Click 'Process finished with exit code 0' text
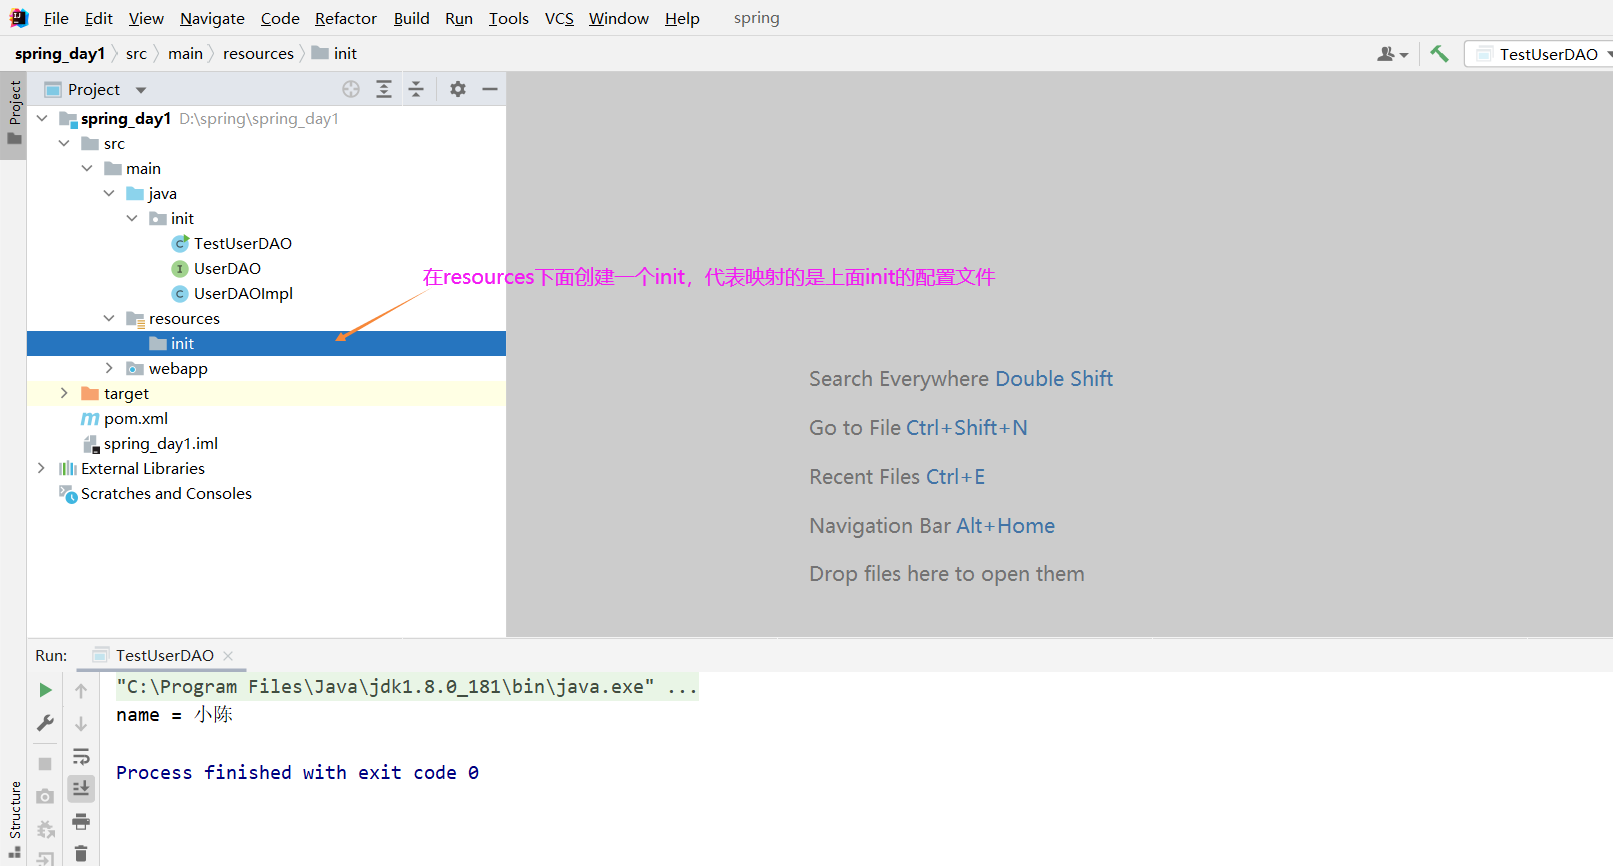This screenshot has height=866, width=1613. coord(297,772)
